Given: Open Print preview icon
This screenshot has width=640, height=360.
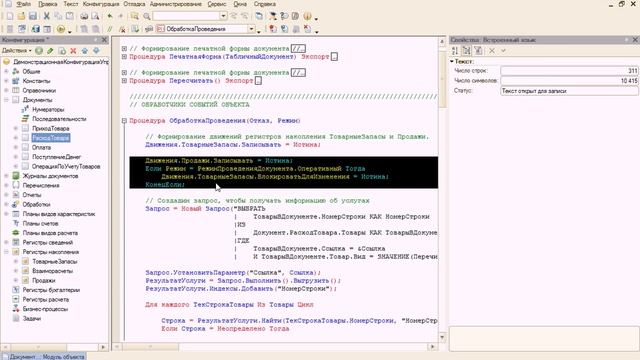Looking at the screenshot, I should [95, 16].
